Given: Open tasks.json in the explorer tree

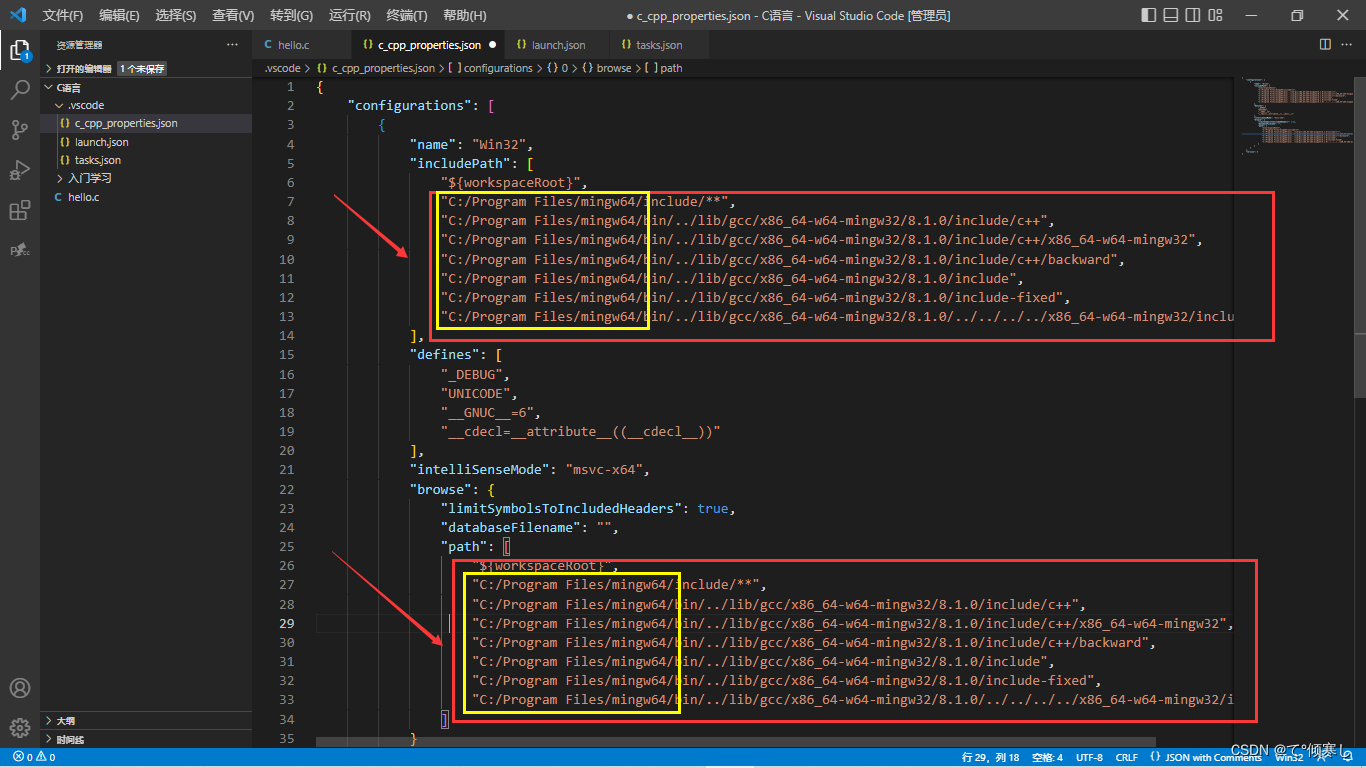Looking at the screenshot, I should click(x=146, y=160).
